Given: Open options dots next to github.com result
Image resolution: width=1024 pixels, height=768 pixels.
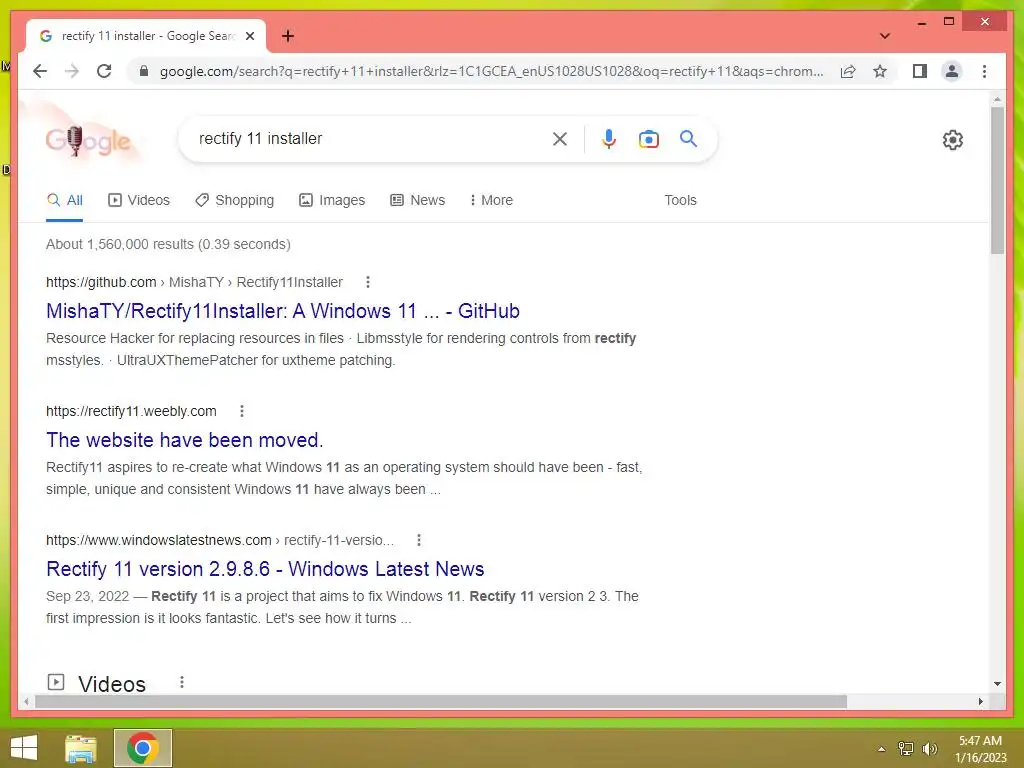Looking at the screenshot, I should (368, 281).
